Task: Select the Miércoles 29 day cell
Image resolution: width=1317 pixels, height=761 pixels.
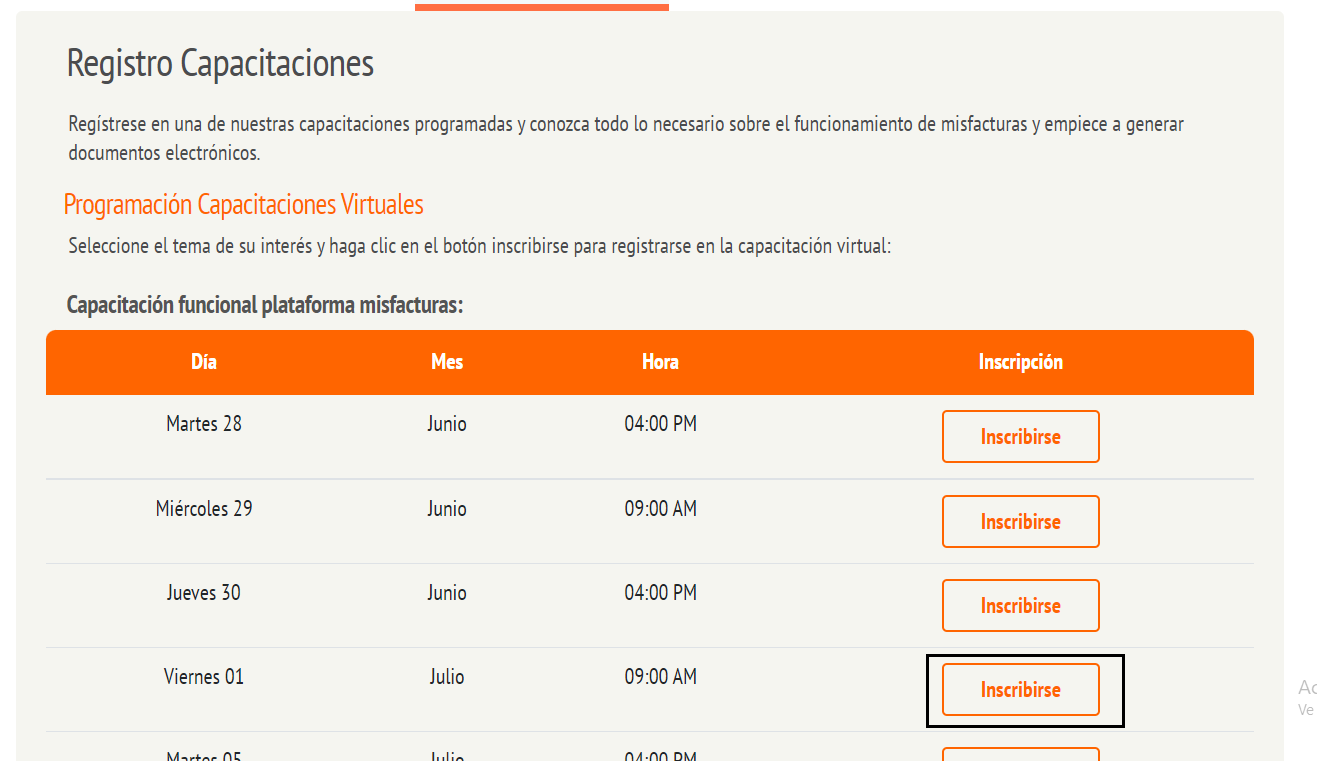Action: (x=204, y=509)
